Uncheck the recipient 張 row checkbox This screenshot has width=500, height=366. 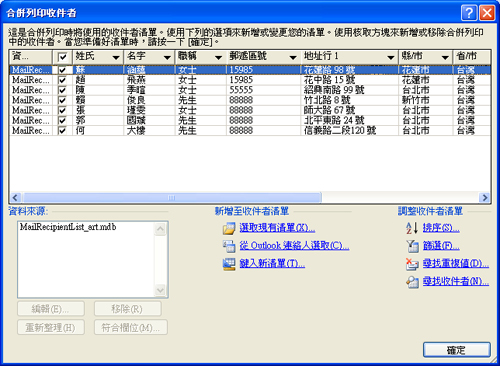point(62,110)
